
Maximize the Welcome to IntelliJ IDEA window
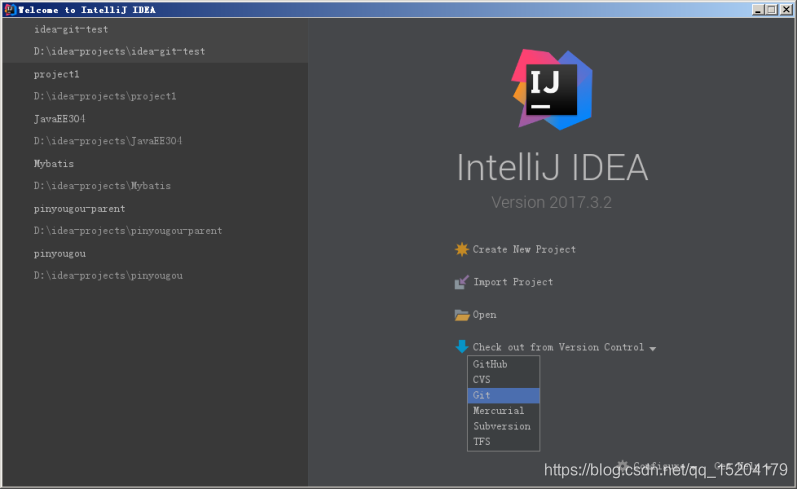point(772,9)
